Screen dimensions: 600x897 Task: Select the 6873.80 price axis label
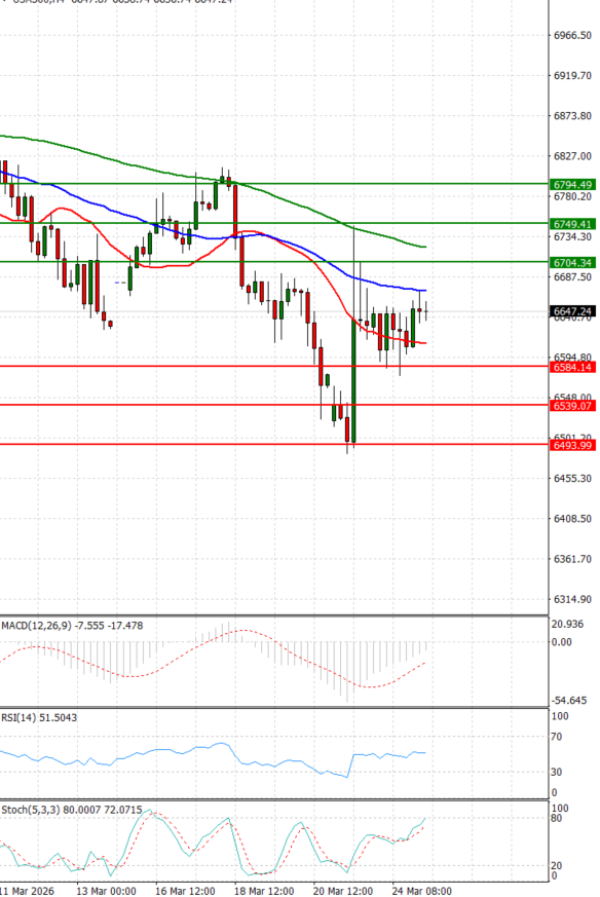tap(573, 116)
